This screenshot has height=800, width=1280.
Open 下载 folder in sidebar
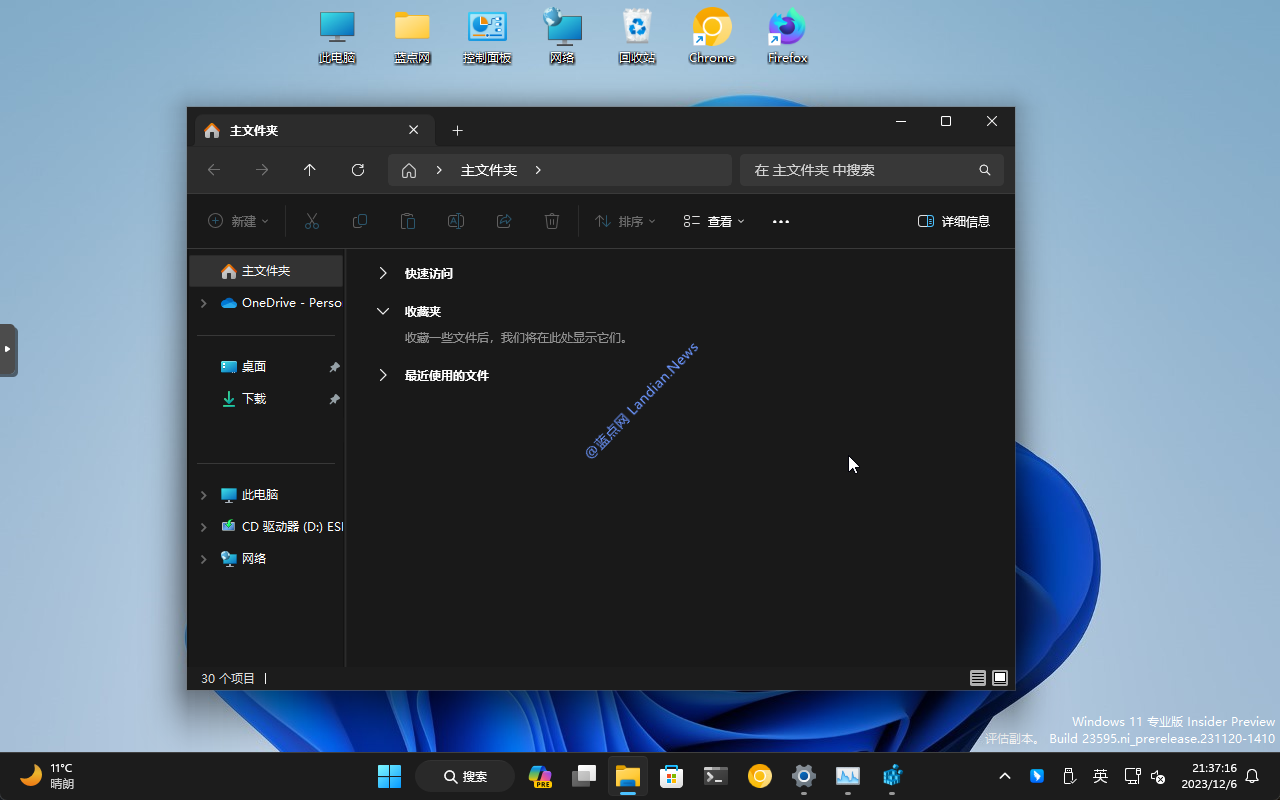point(254,398)
